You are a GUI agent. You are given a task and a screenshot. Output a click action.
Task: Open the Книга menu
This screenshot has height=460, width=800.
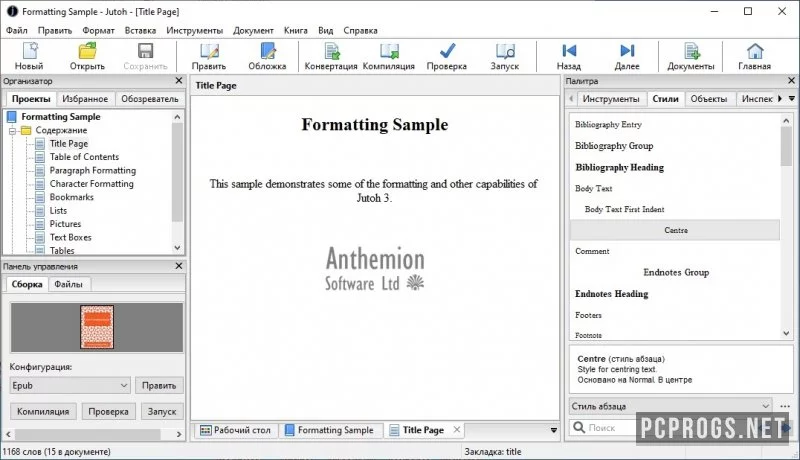(296, 31)
